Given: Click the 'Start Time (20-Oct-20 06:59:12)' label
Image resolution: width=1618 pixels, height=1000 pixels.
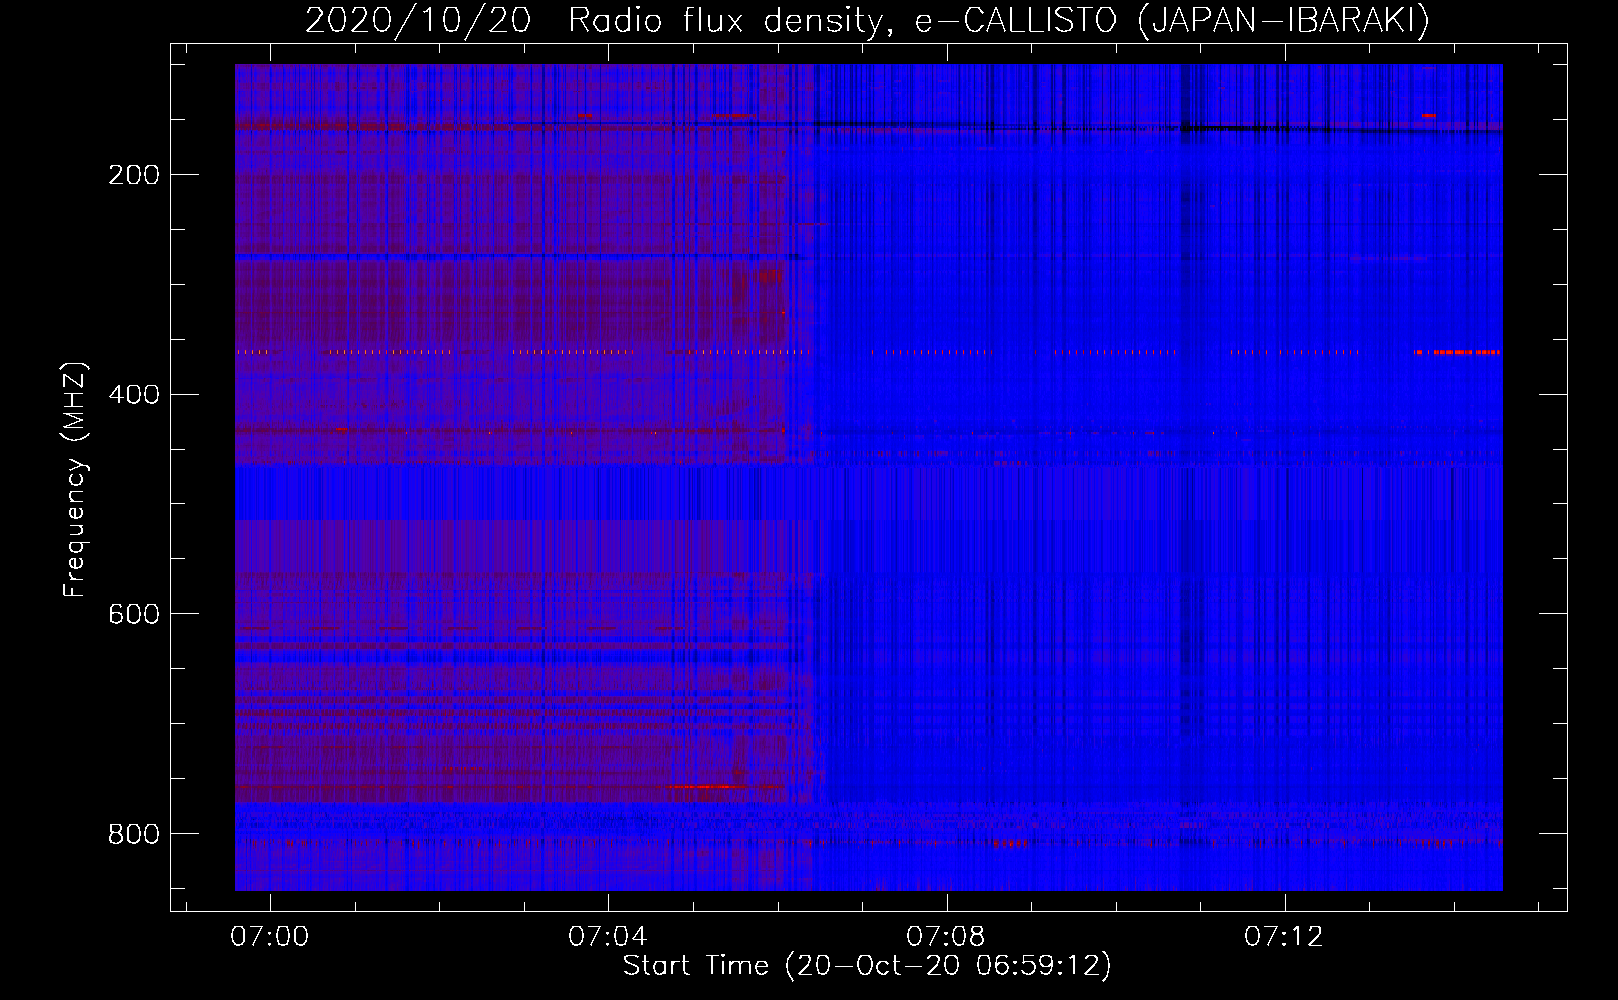Looking at the screenshot, I should click(867, 966).
